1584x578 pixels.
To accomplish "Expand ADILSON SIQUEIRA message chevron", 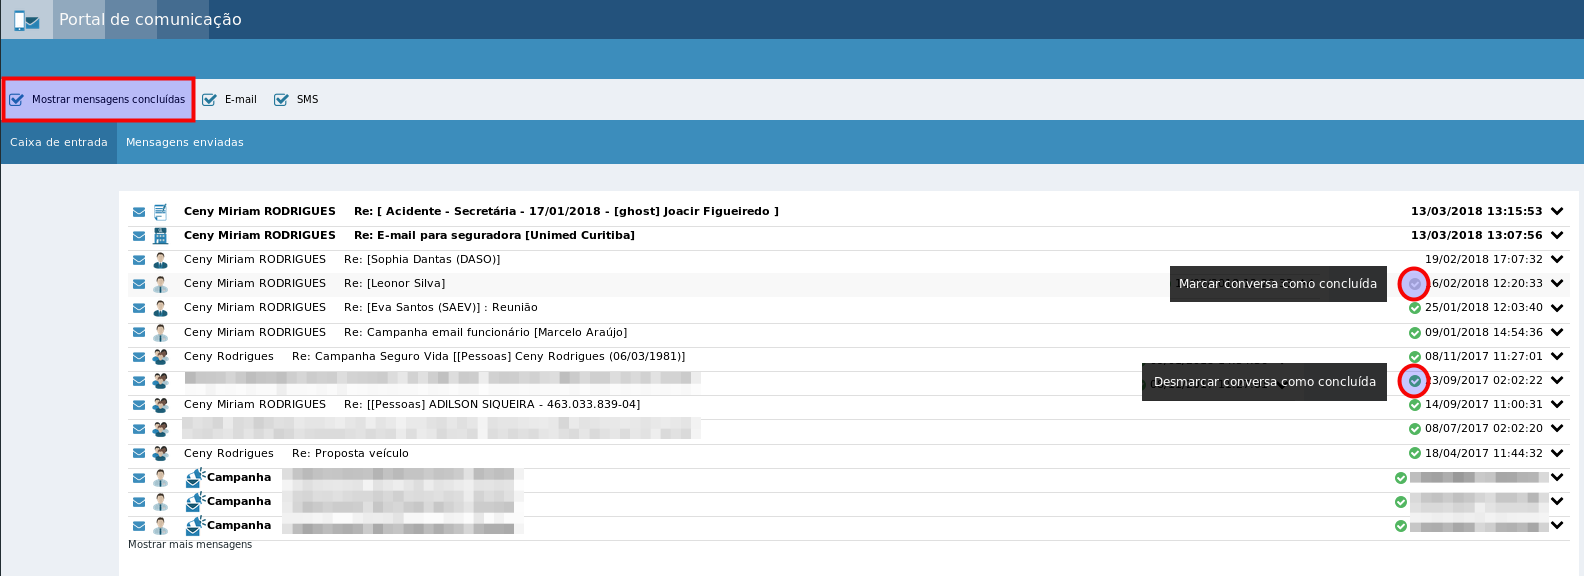I will (1557, 405).
